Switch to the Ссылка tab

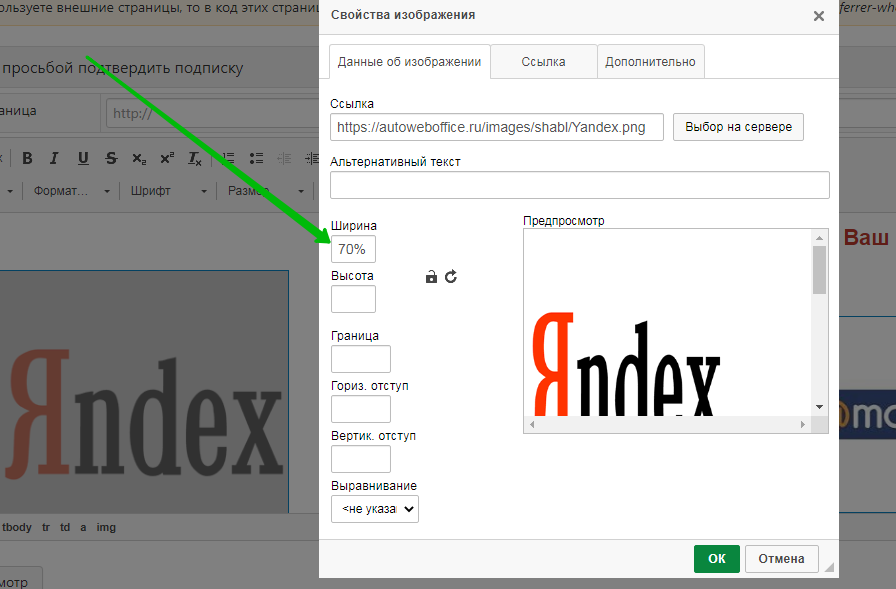[x=543, y=61]
